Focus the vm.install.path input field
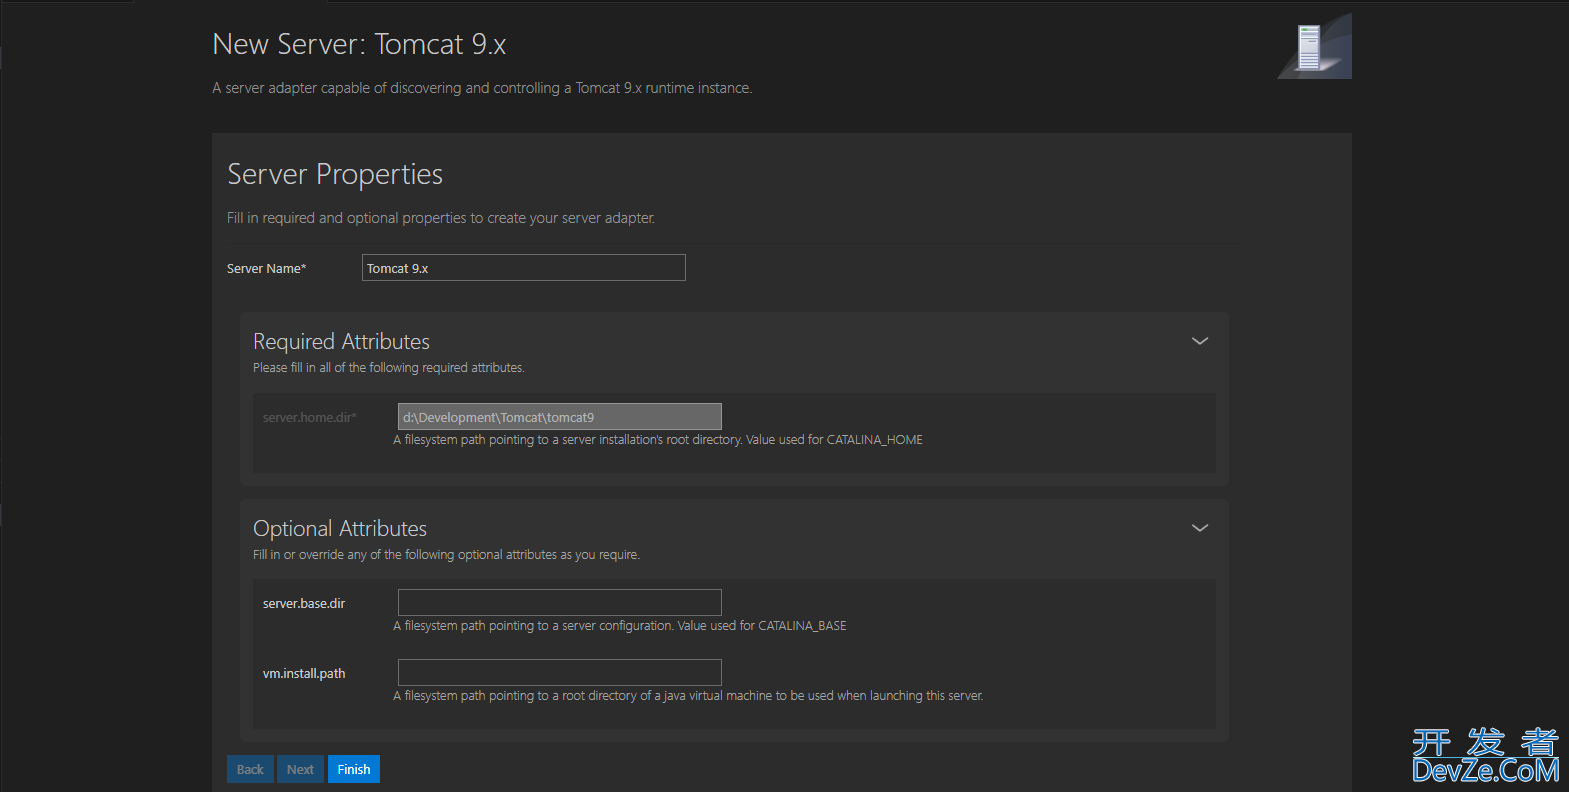Screen dimensions: 1569x792 coord(560,672)
